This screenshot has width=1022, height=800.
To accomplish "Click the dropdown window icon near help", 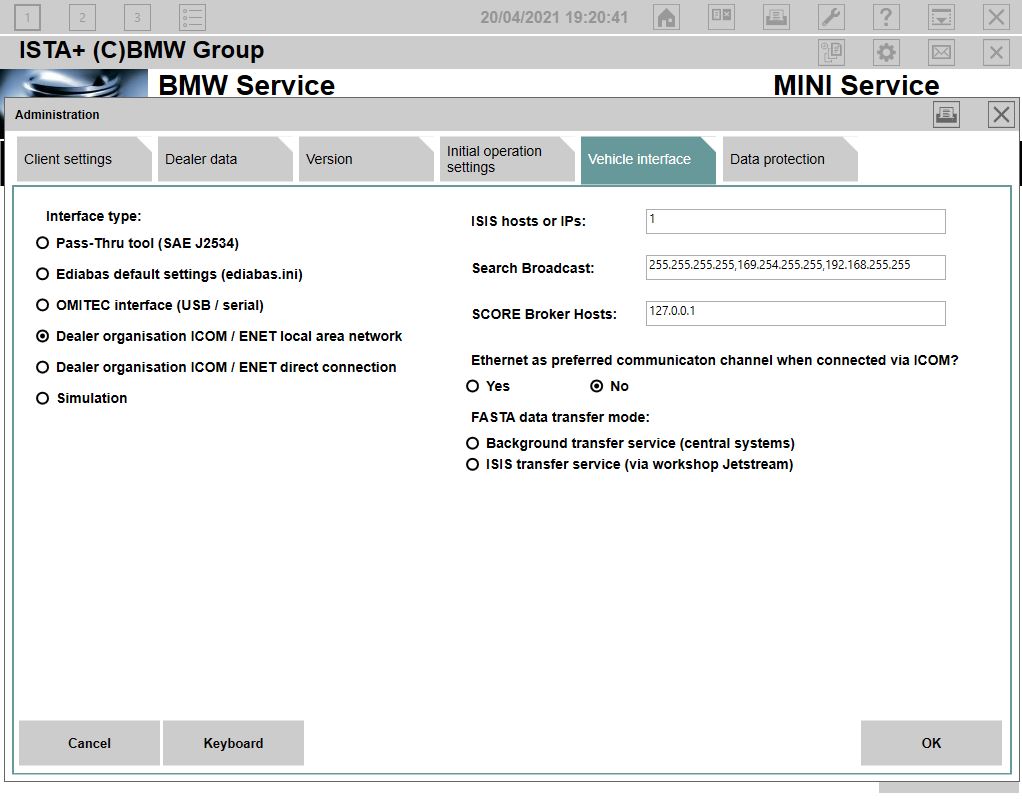I will [x=941, y=17].
